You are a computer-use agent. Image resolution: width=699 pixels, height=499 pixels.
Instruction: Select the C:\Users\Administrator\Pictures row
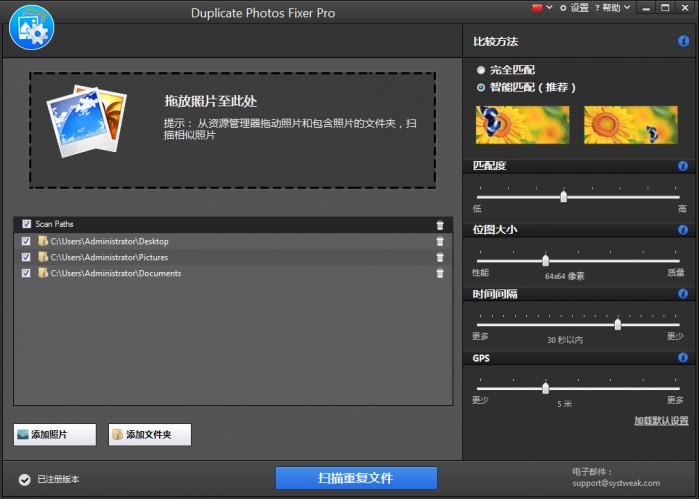(x=233, y=257)
